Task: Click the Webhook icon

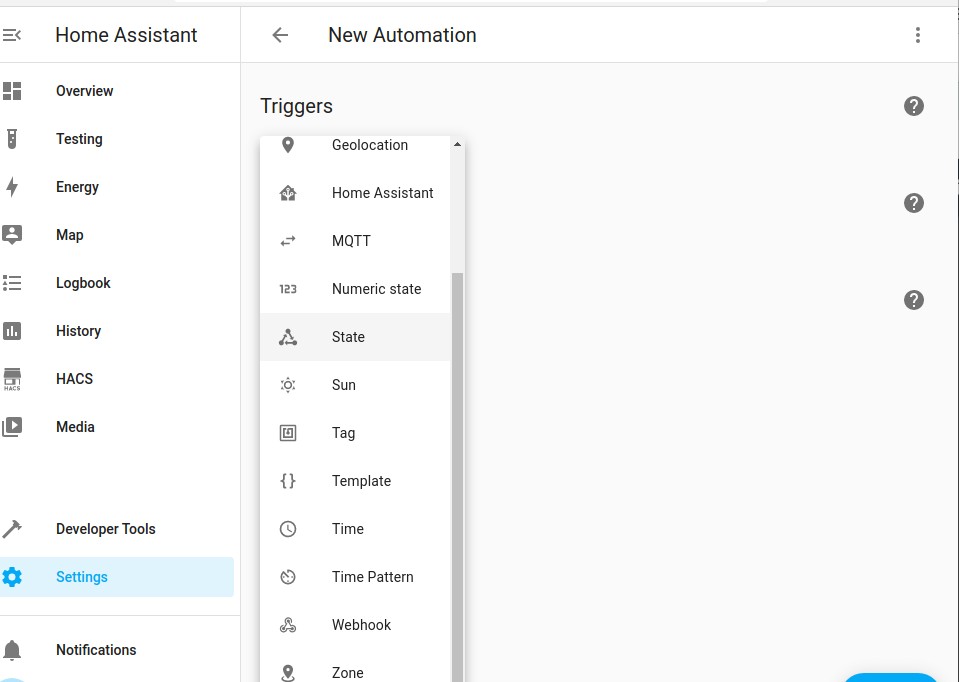Action: (287, 625)
